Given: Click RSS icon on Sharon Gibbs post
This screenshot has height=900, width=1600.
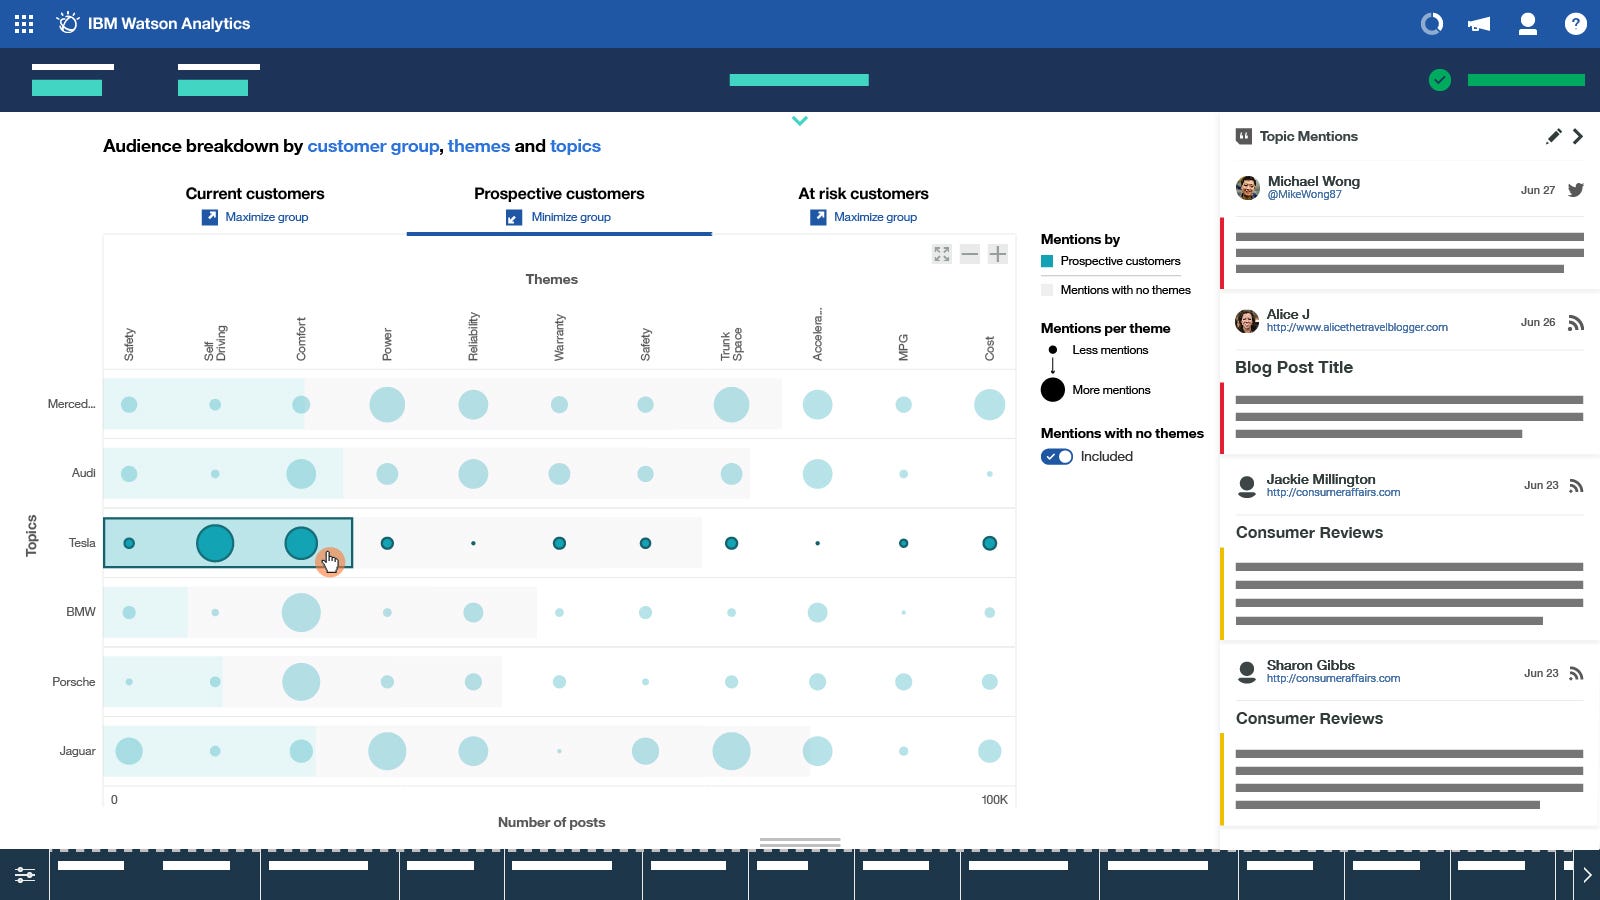Looking at the screenshot, I should tap(1576, 673).
